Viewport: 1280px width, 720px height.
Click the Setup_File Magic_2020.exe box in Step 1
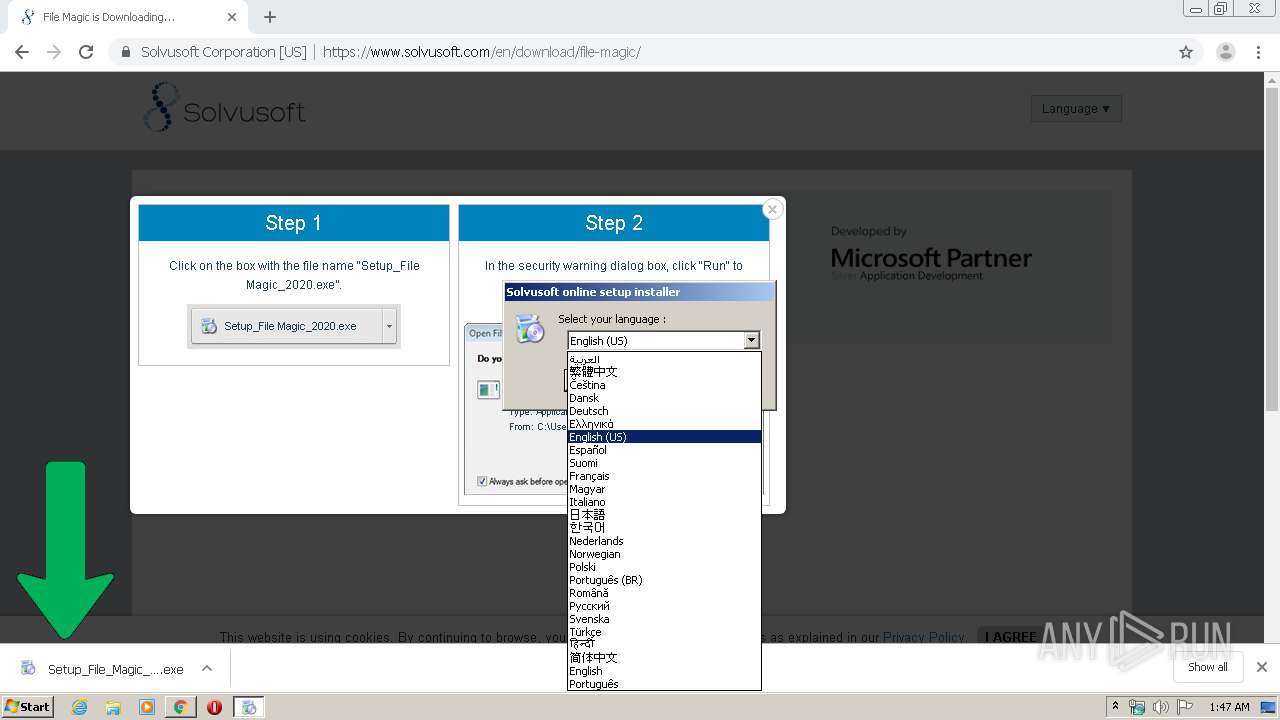click(288, 326)
